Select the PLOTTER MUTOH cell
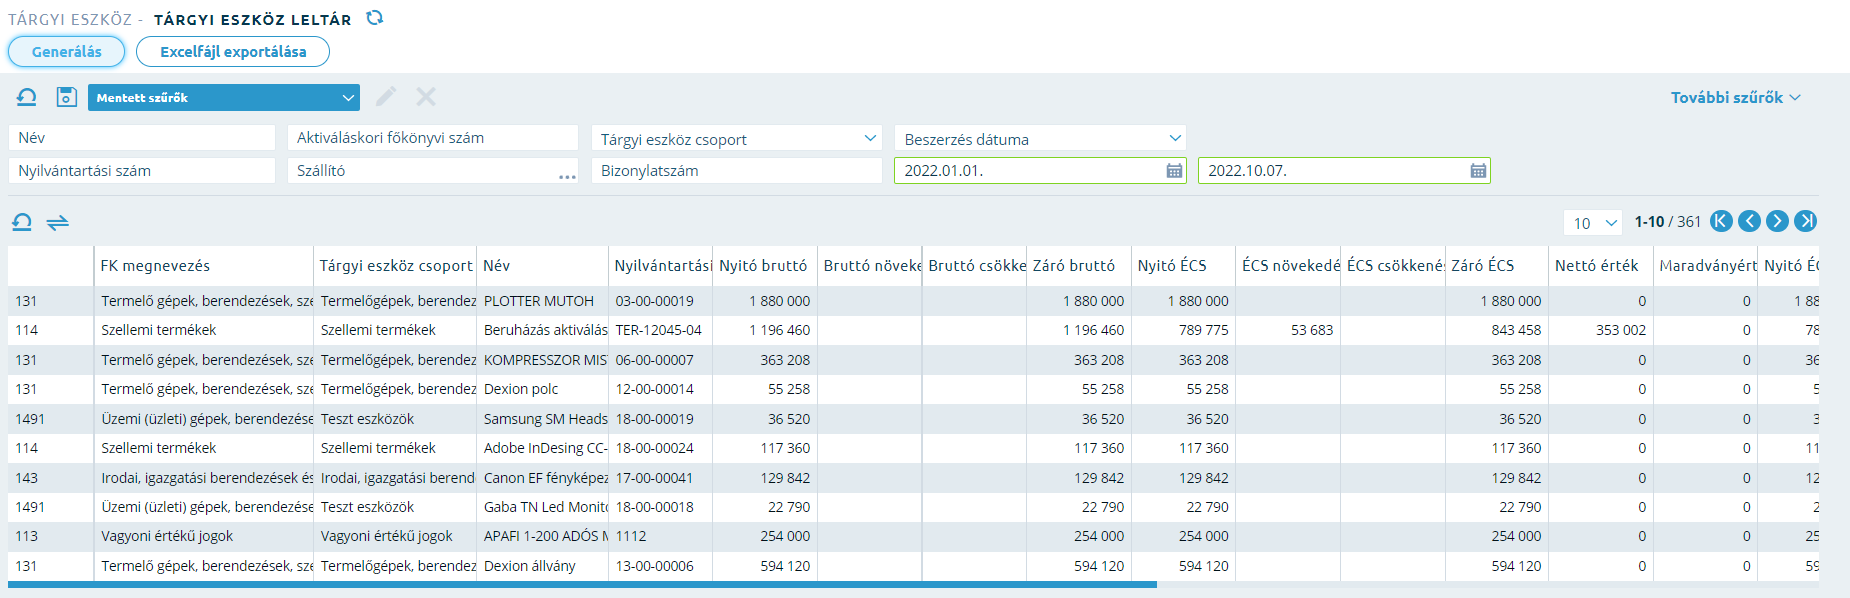This screenshot has height=598, width=1850. (542, 301)
